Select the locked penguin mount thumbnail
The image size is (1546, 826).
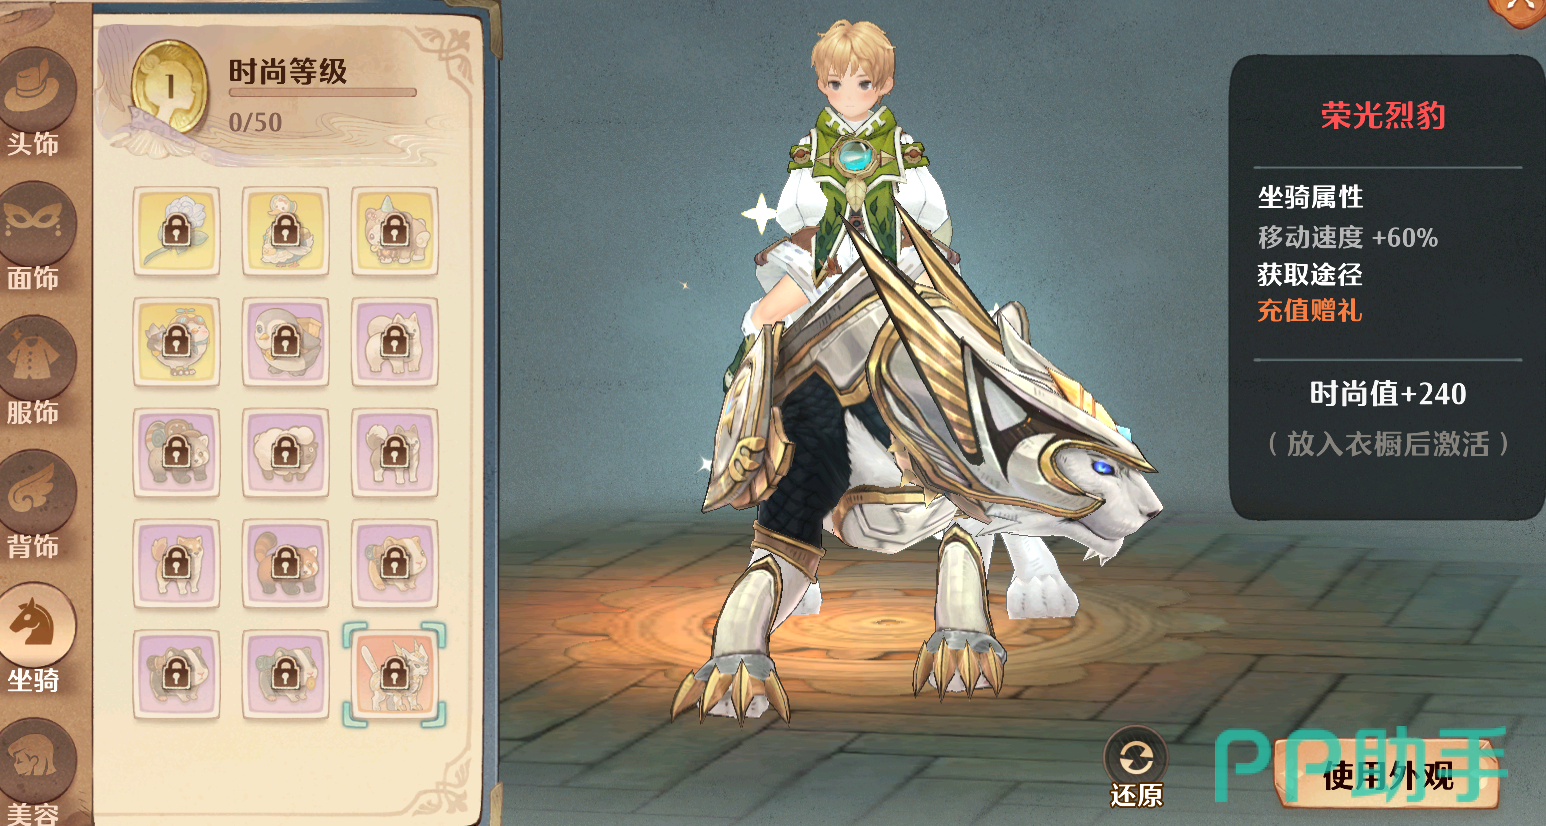point(285,342)
